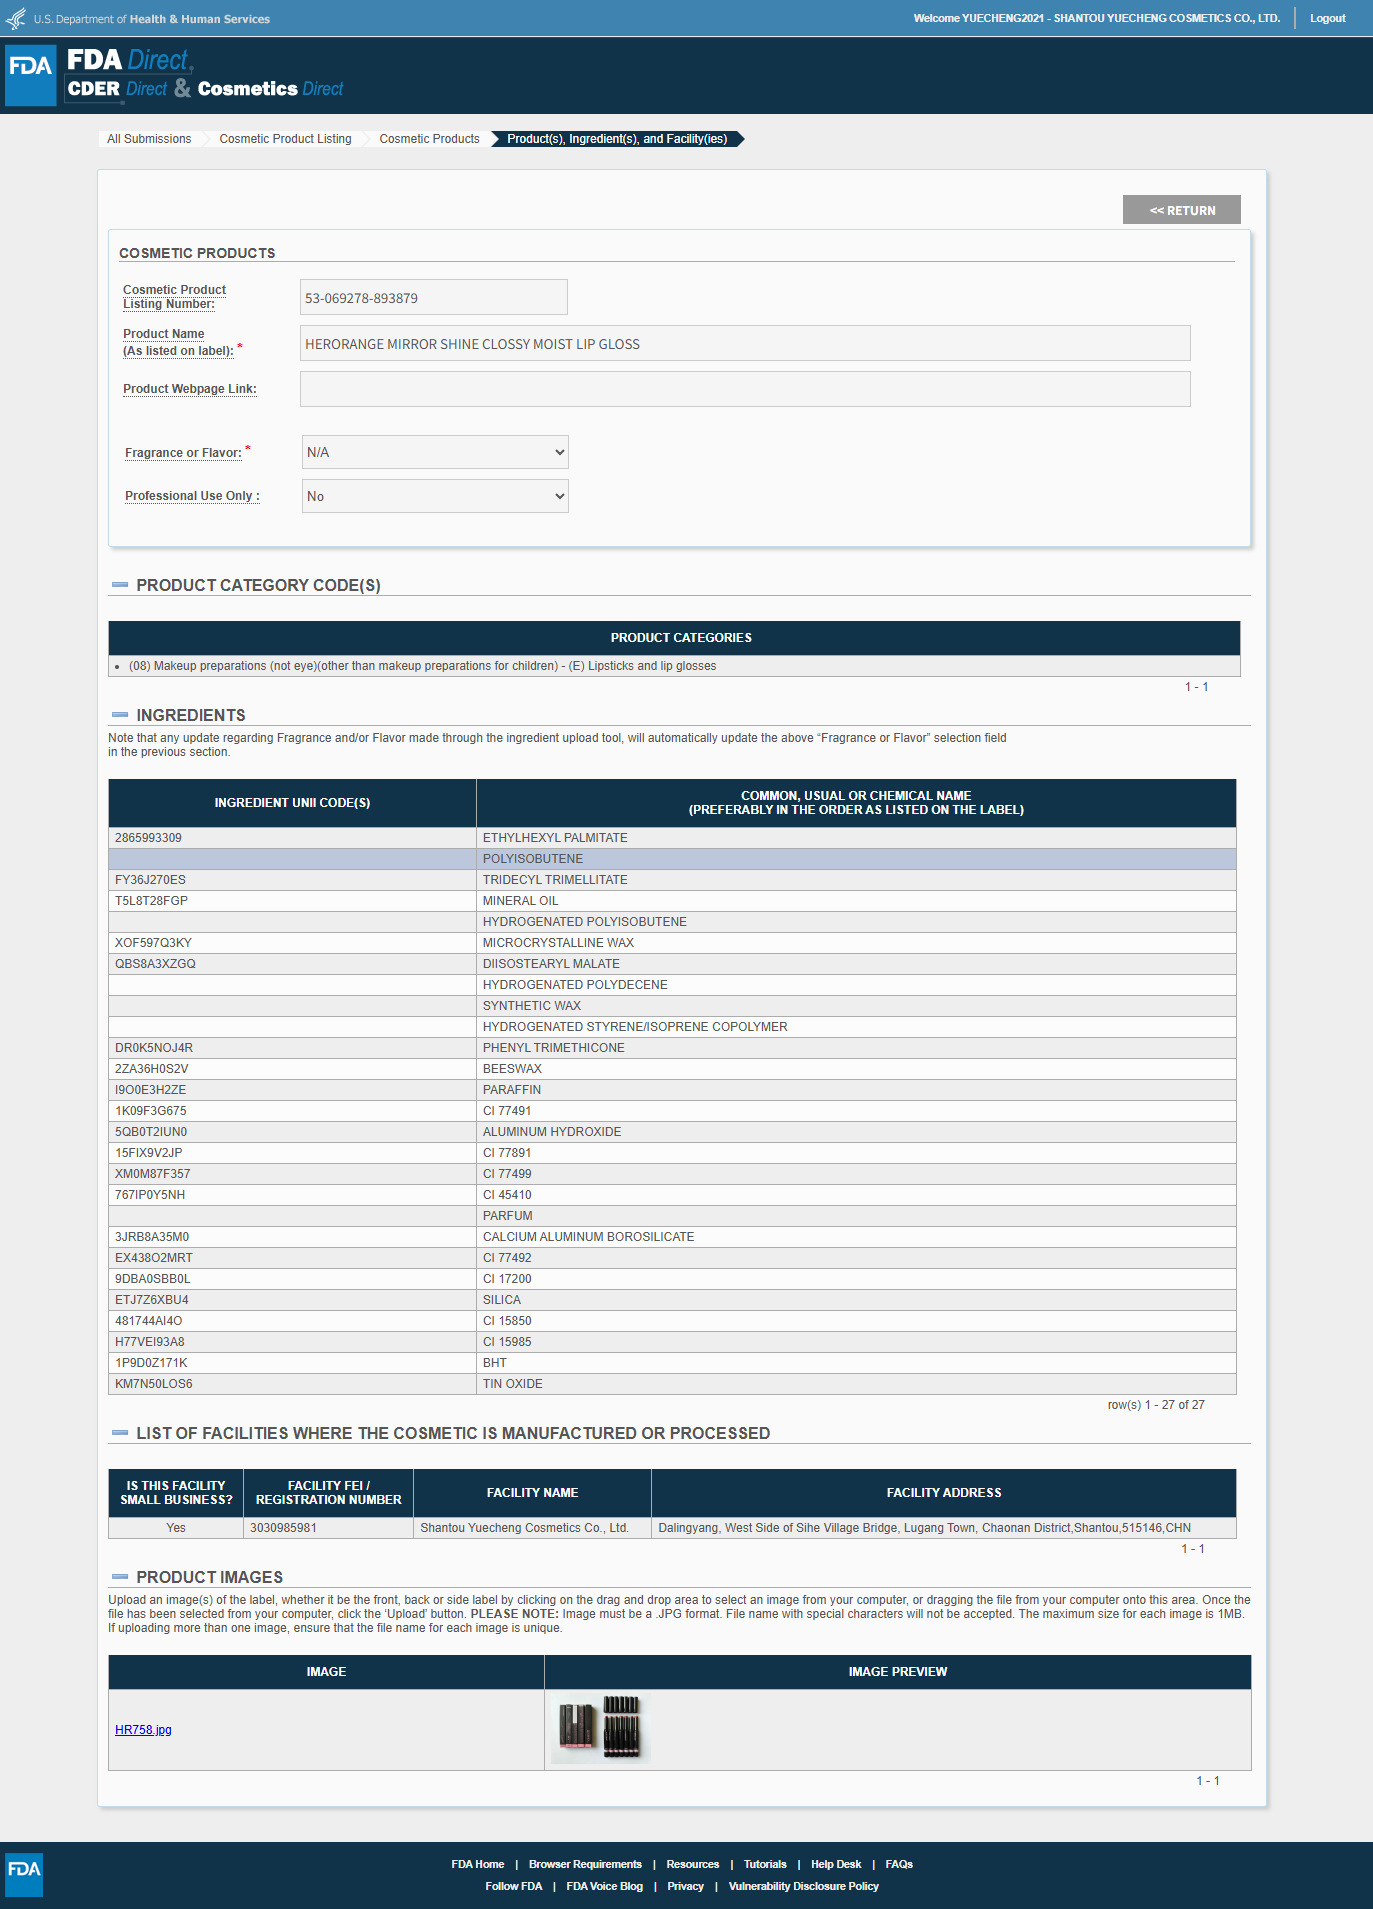Viewport: 1373px width, 1909px height.
Task: Open the HR758.jpg image link
Action: pyautogui.click(x=143, y=1730)
